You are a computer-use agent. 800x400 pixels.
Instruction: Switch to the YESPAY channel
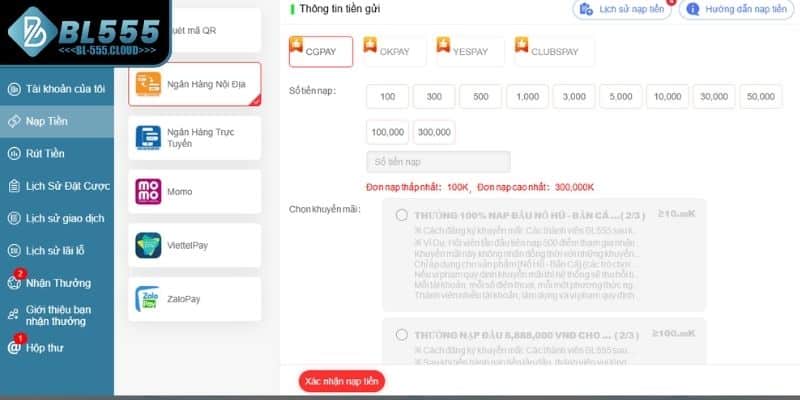point(470,52)
